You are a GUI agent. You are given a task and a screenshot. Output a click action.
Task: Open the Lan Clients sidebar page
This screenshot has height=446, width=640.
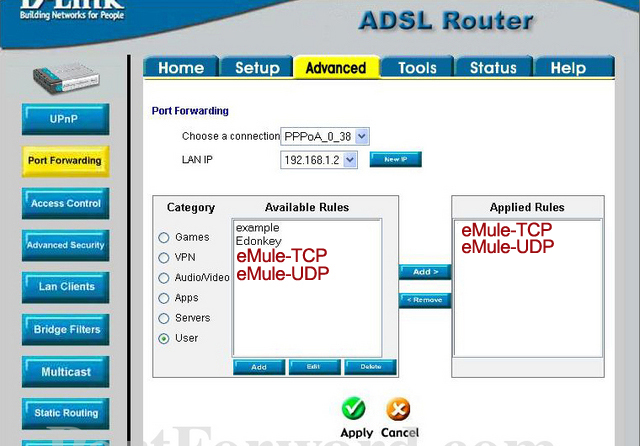[x=65, y=287]
